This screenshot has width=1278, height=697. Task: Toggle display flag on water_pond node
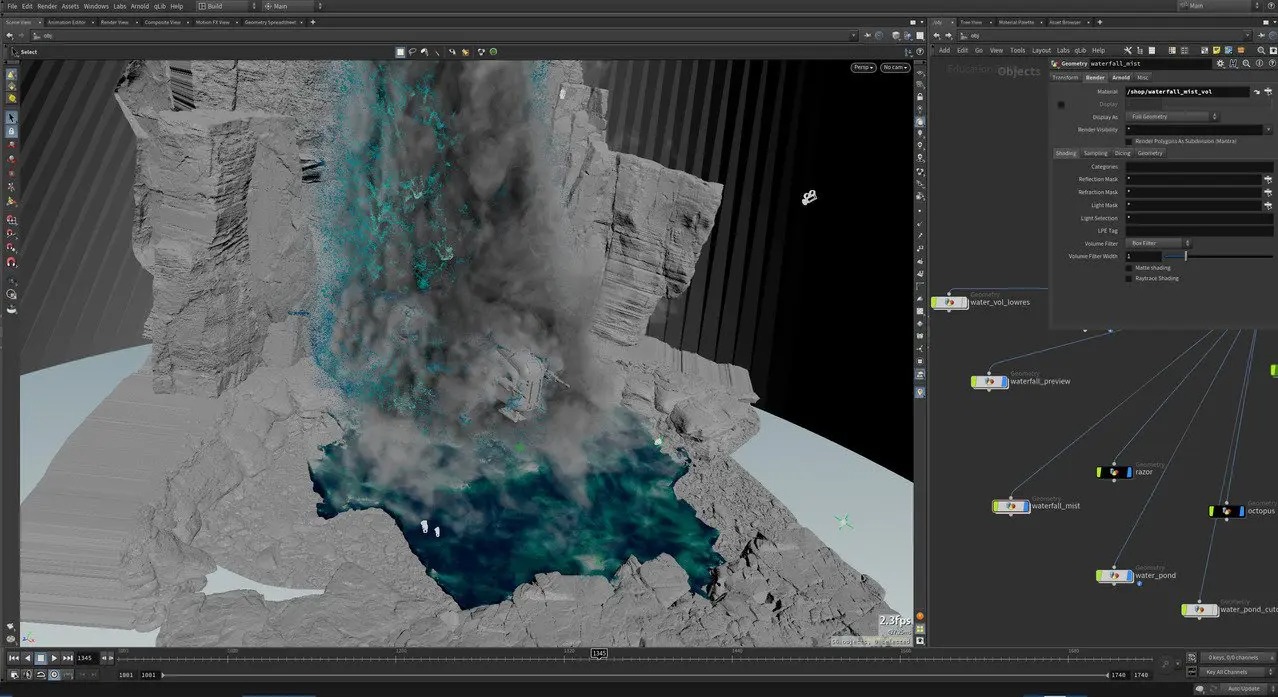coord(1130,576)
